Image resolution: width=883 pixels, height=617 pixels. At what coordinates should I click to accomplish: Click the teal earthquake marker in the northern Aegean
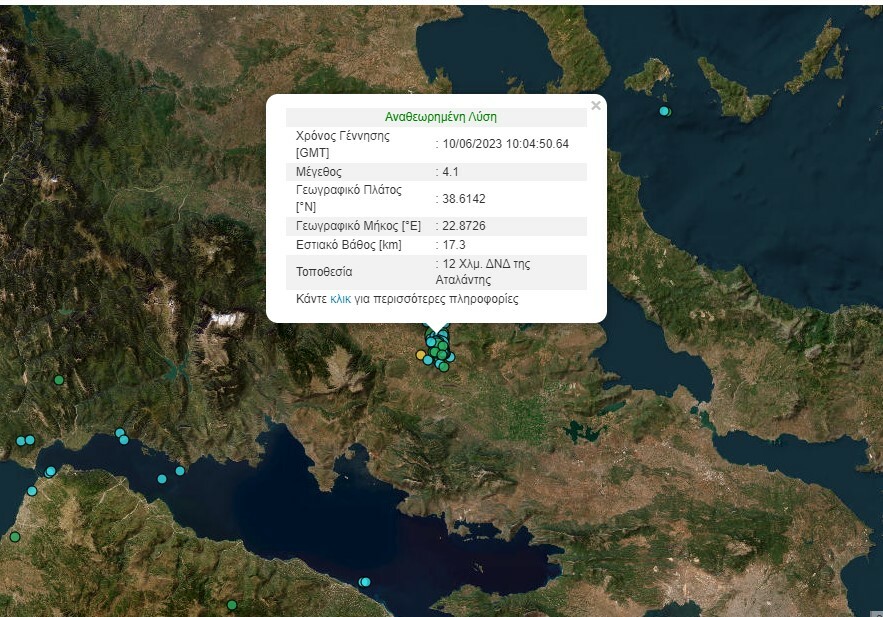[x=663, y=110]
